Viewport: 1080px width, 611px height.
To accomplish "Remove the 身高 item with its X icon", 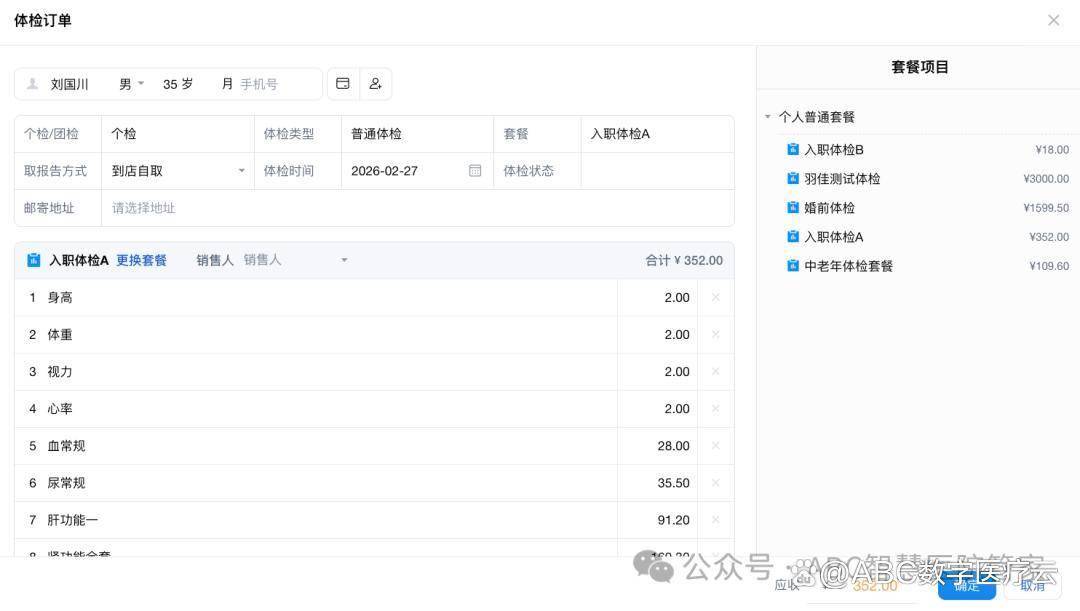I will 715,297.
